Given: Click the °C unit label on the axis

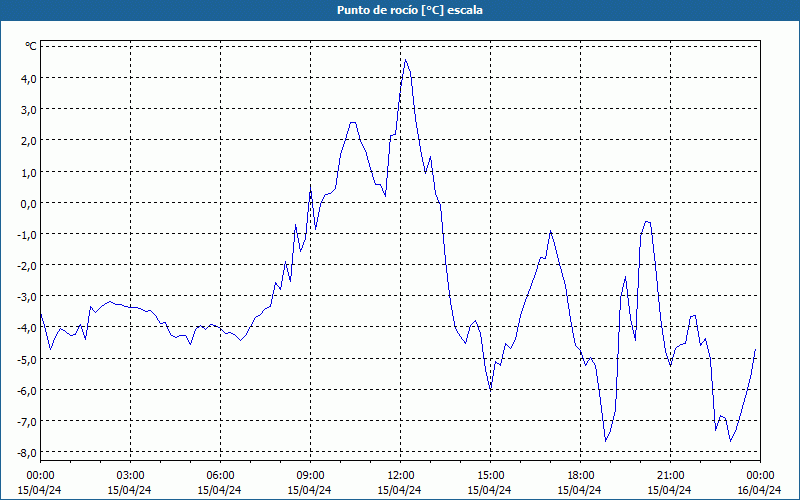Looking at the screenshot, I should pyautogui.click(x=30, y=46).
